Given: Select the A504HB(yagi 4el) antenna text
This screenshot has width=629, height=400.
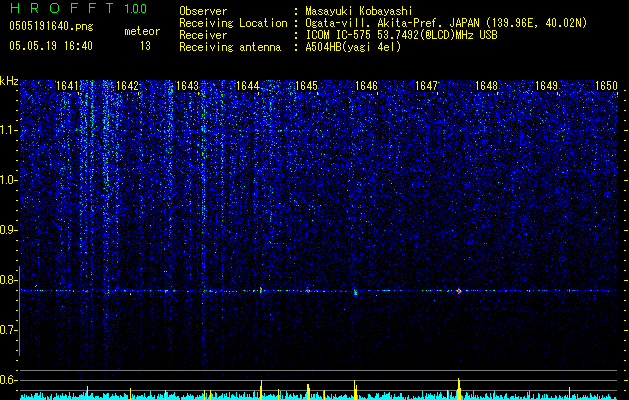Looking at the screenshot, I should pos(353,47).
